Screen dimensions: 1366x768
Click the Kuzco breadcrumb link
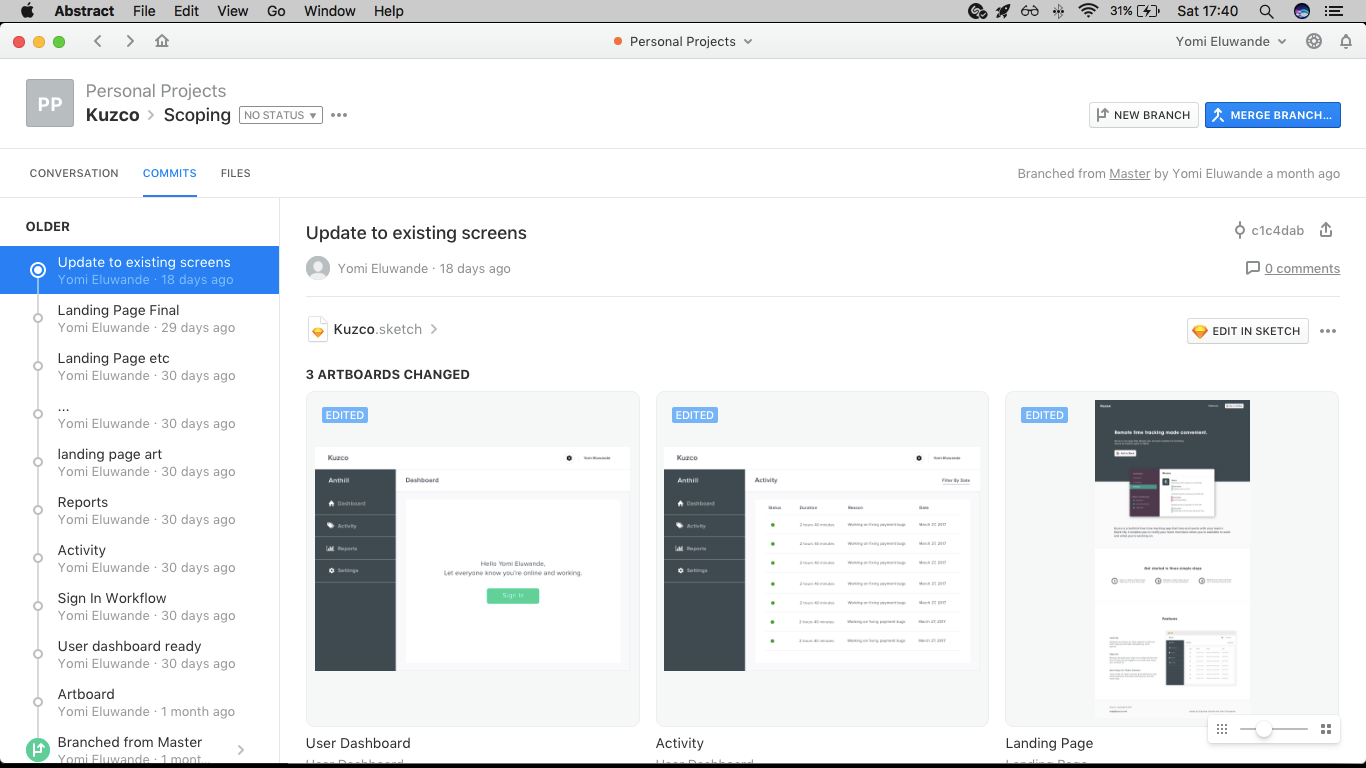click(113, 115)
